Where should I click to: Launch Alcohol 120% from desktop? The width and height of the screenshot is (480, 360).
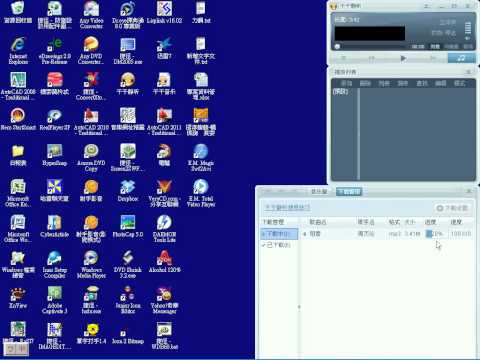[165, 262]
